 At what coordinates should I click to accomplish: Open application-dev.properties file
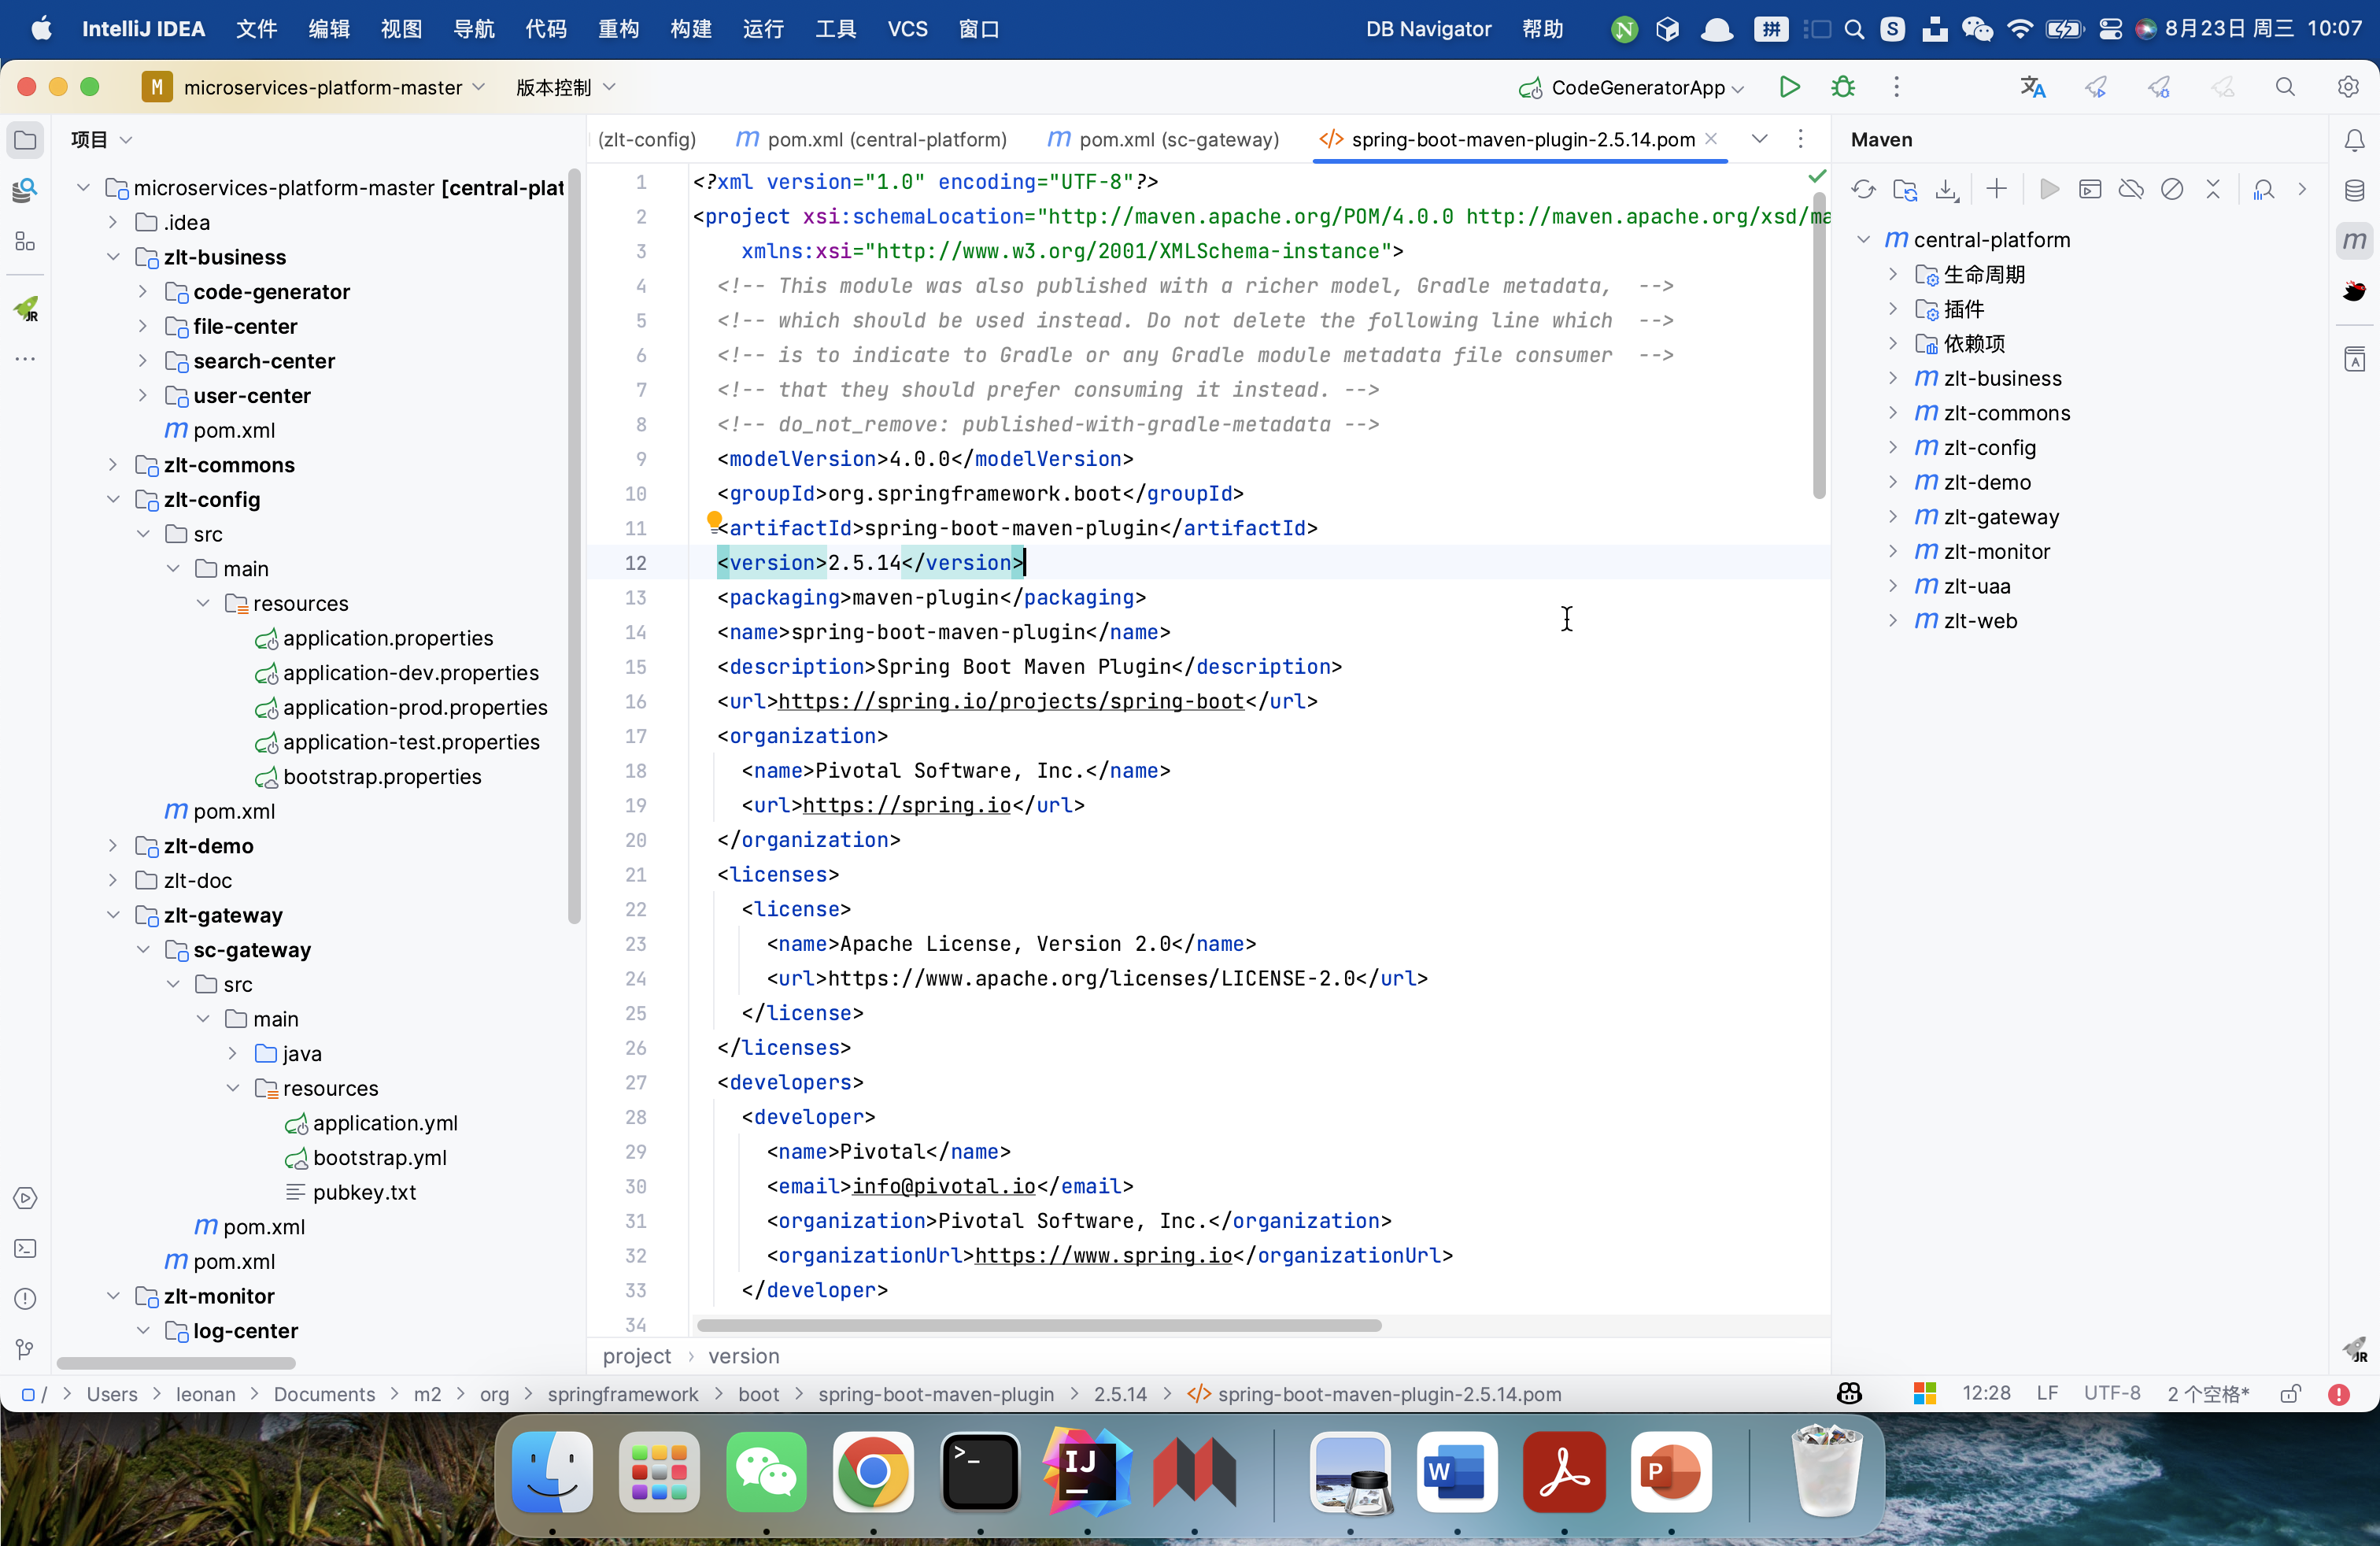(x=410, y=673)
